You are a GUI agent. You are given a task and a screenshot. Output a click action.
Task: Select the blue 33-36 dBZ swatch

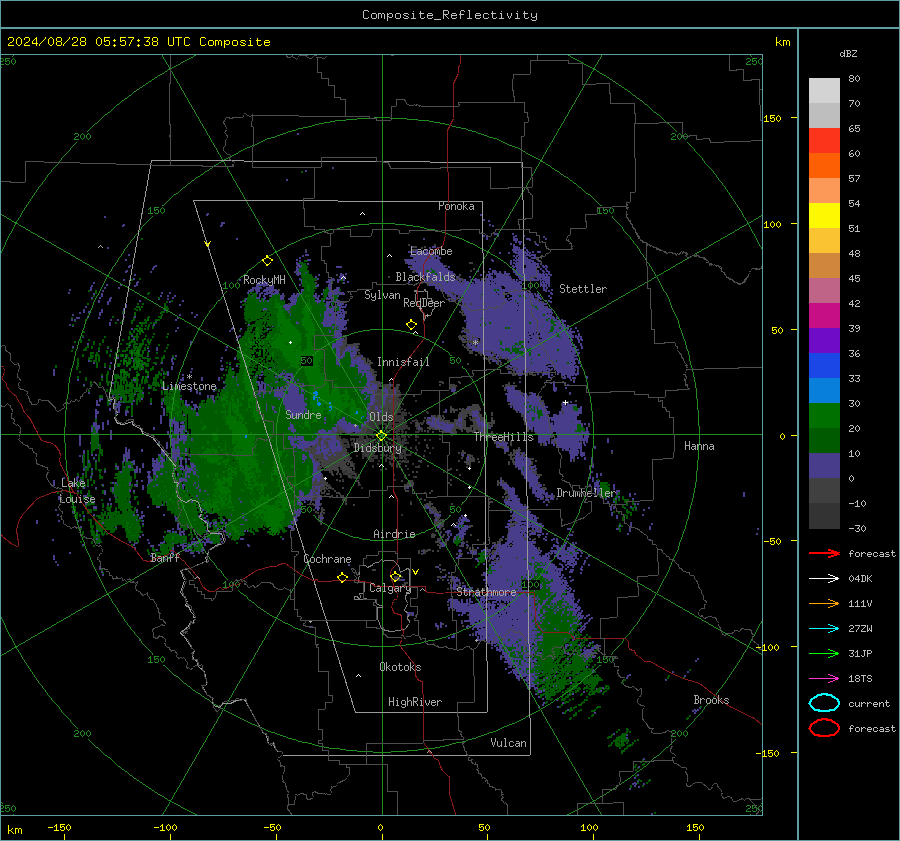[x=824, y=366]
